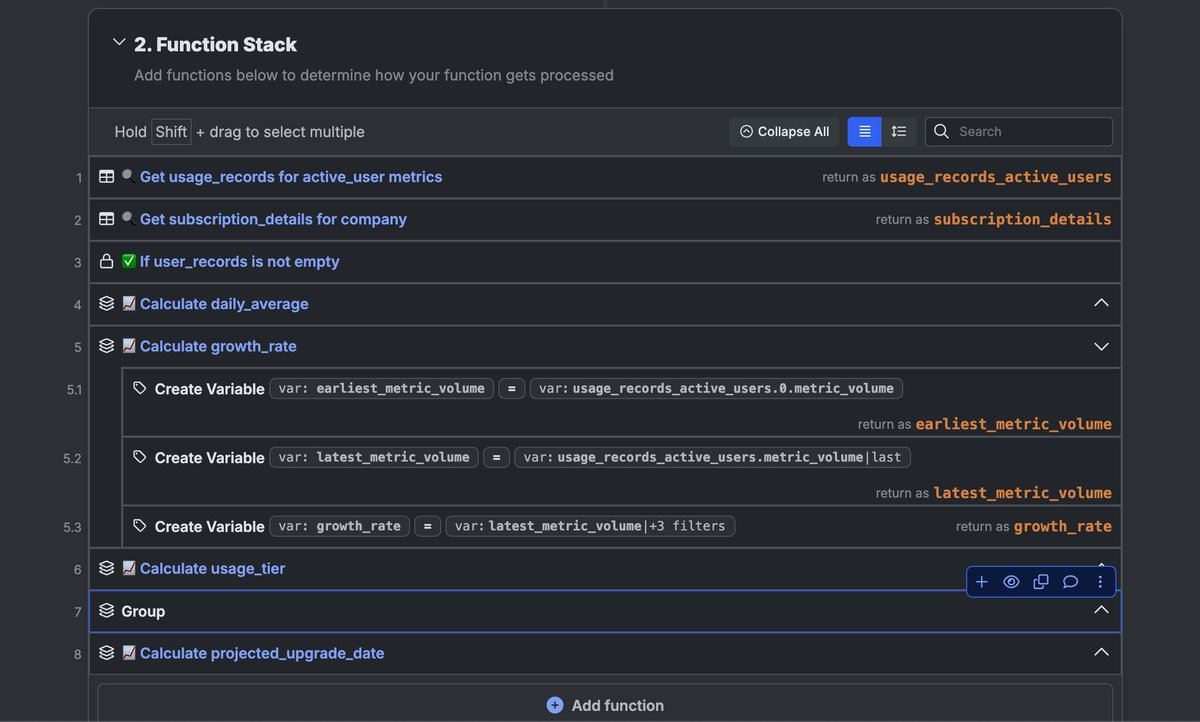Click the green checkmark on the If statement
This screenshot has width=1200, height=722.
[126, 261]
